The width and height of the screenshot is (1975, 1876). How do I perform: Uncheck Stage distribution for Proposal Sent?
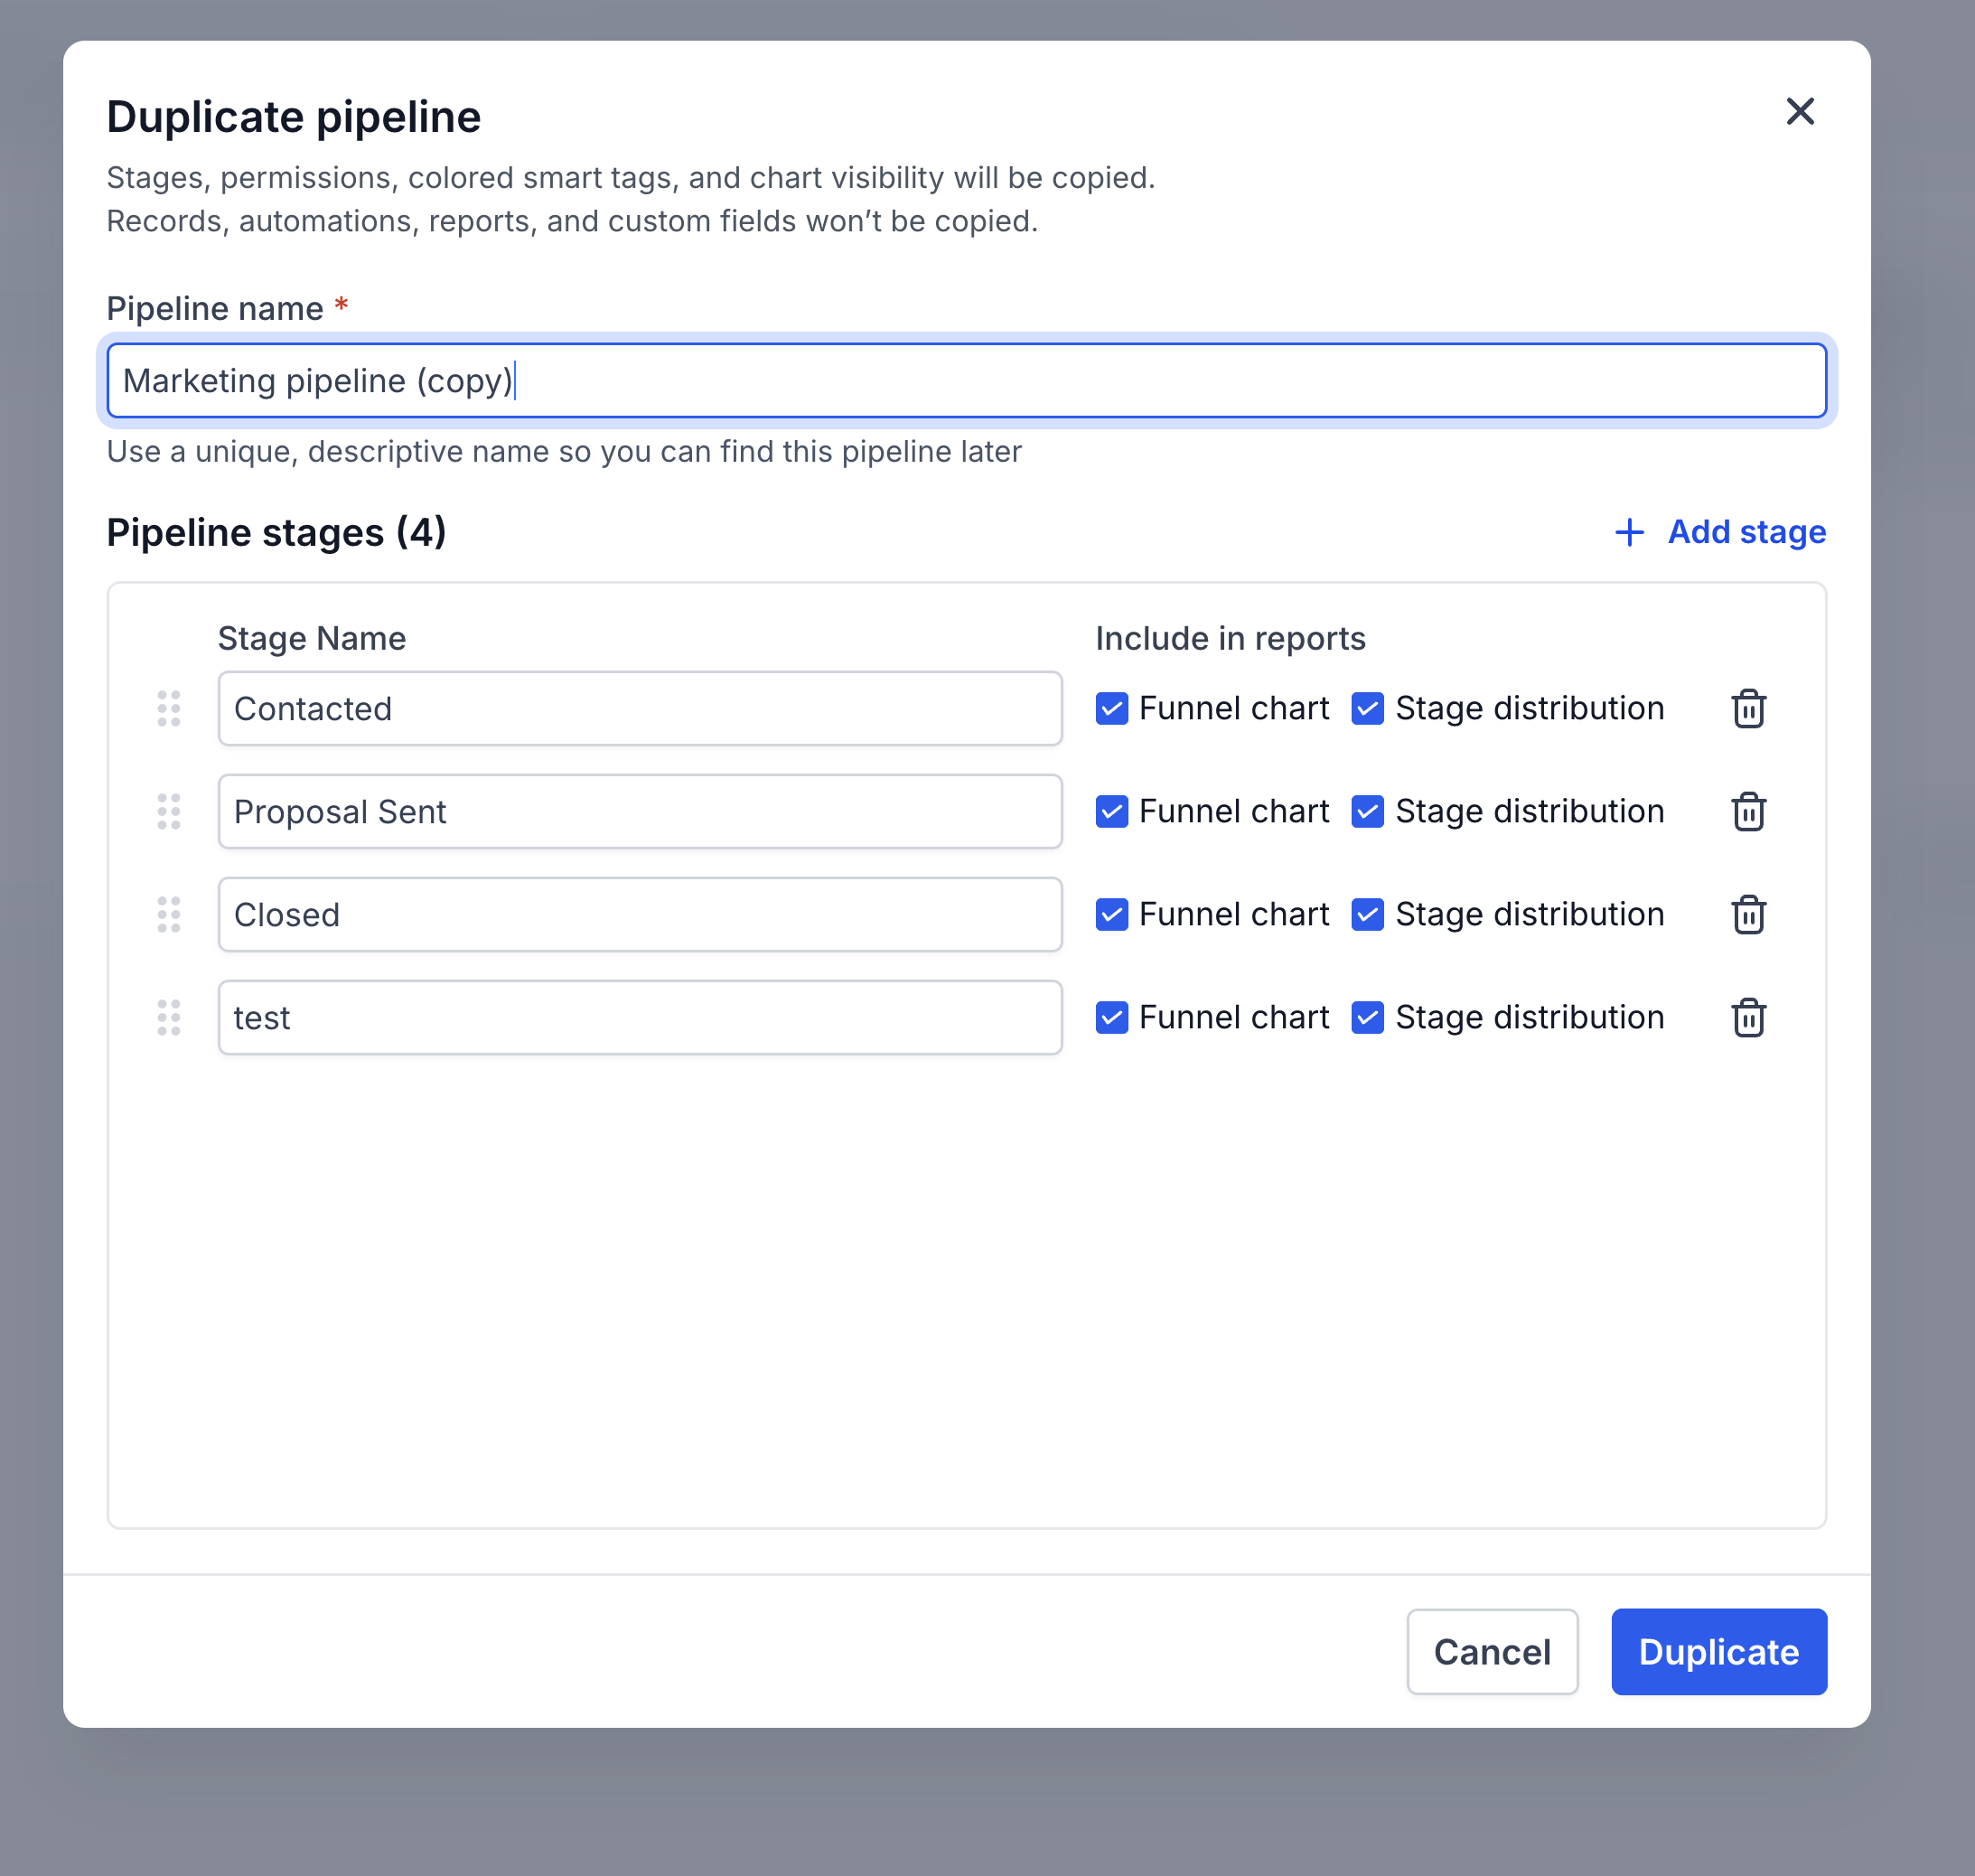[1367, 812]
